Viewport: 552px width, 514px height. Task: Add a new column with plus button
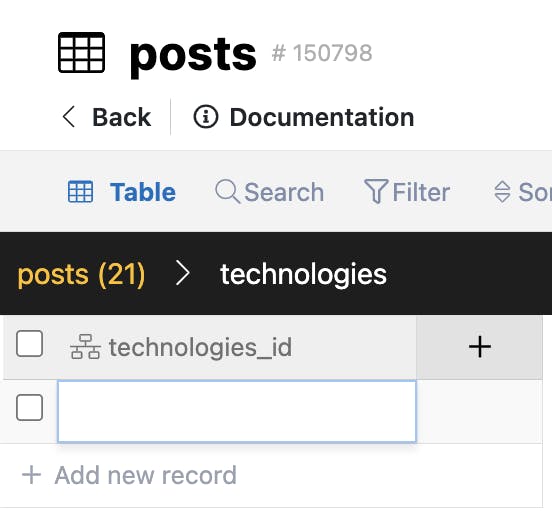pos(479,347)
